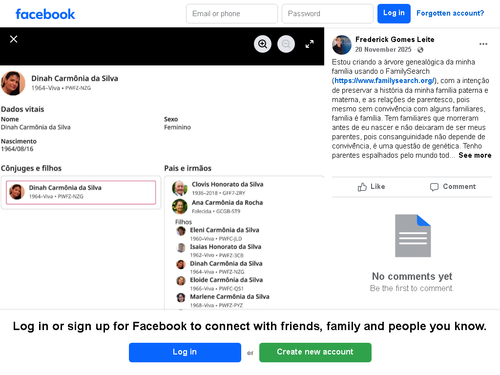The image size is (500, 375).
Task: Open the Forgotten account link
Action: pos(450,13)
